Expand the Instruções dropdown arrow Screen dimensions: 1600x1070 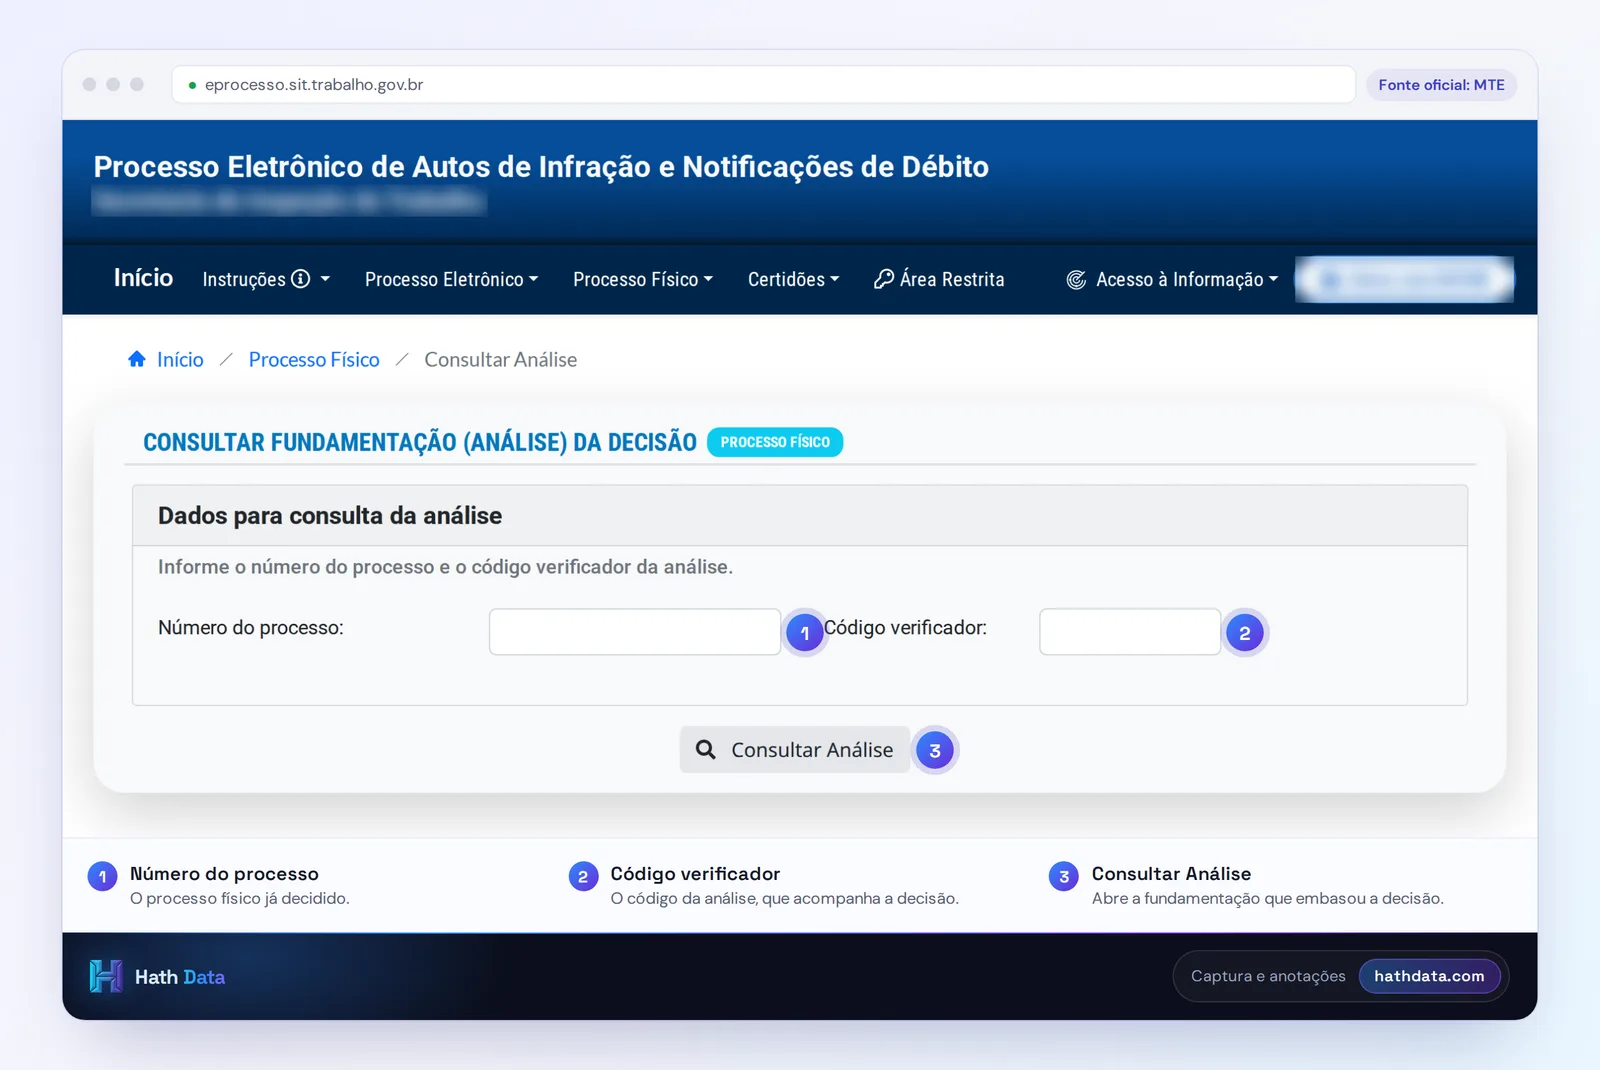click(325, 279)
